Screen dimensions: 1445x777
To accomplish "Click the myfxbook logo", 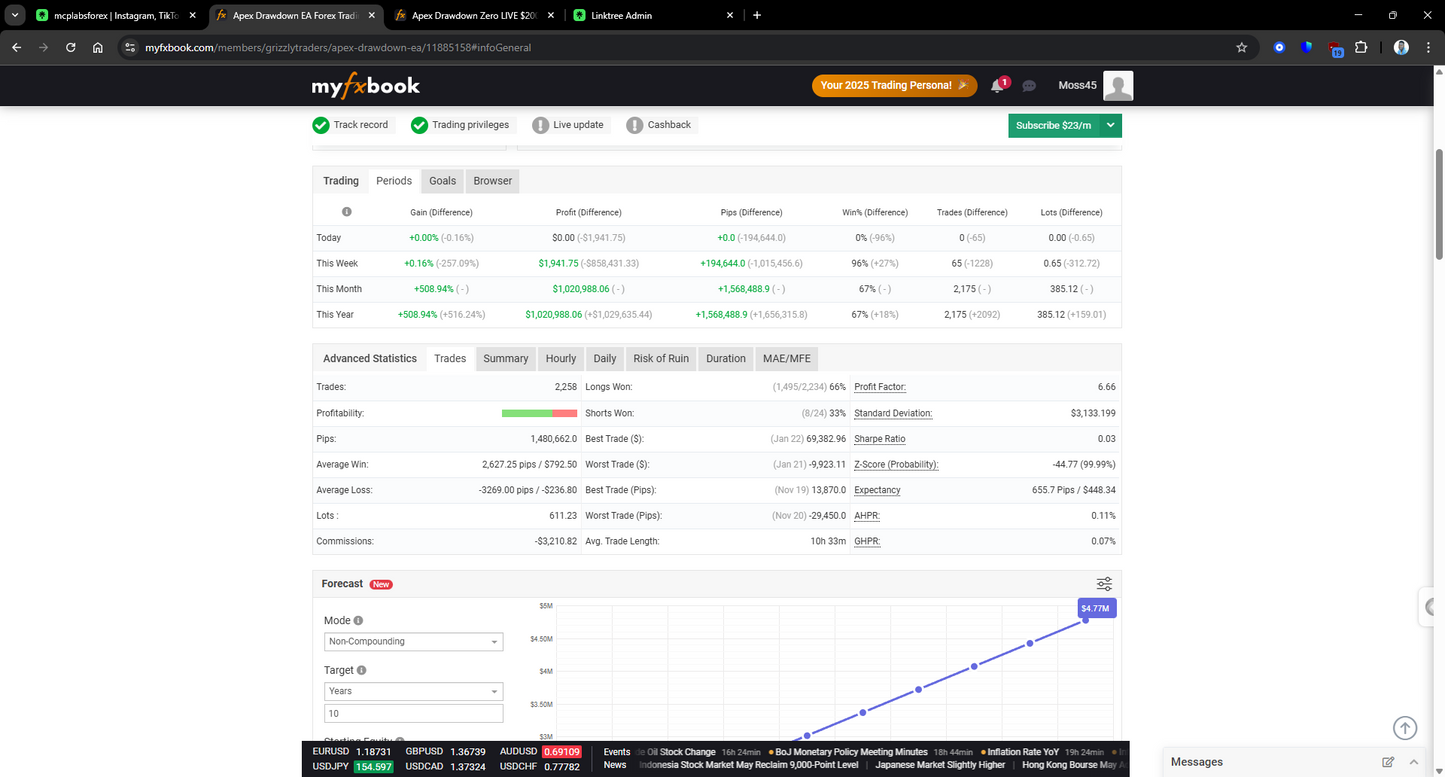I will point(364,86).
